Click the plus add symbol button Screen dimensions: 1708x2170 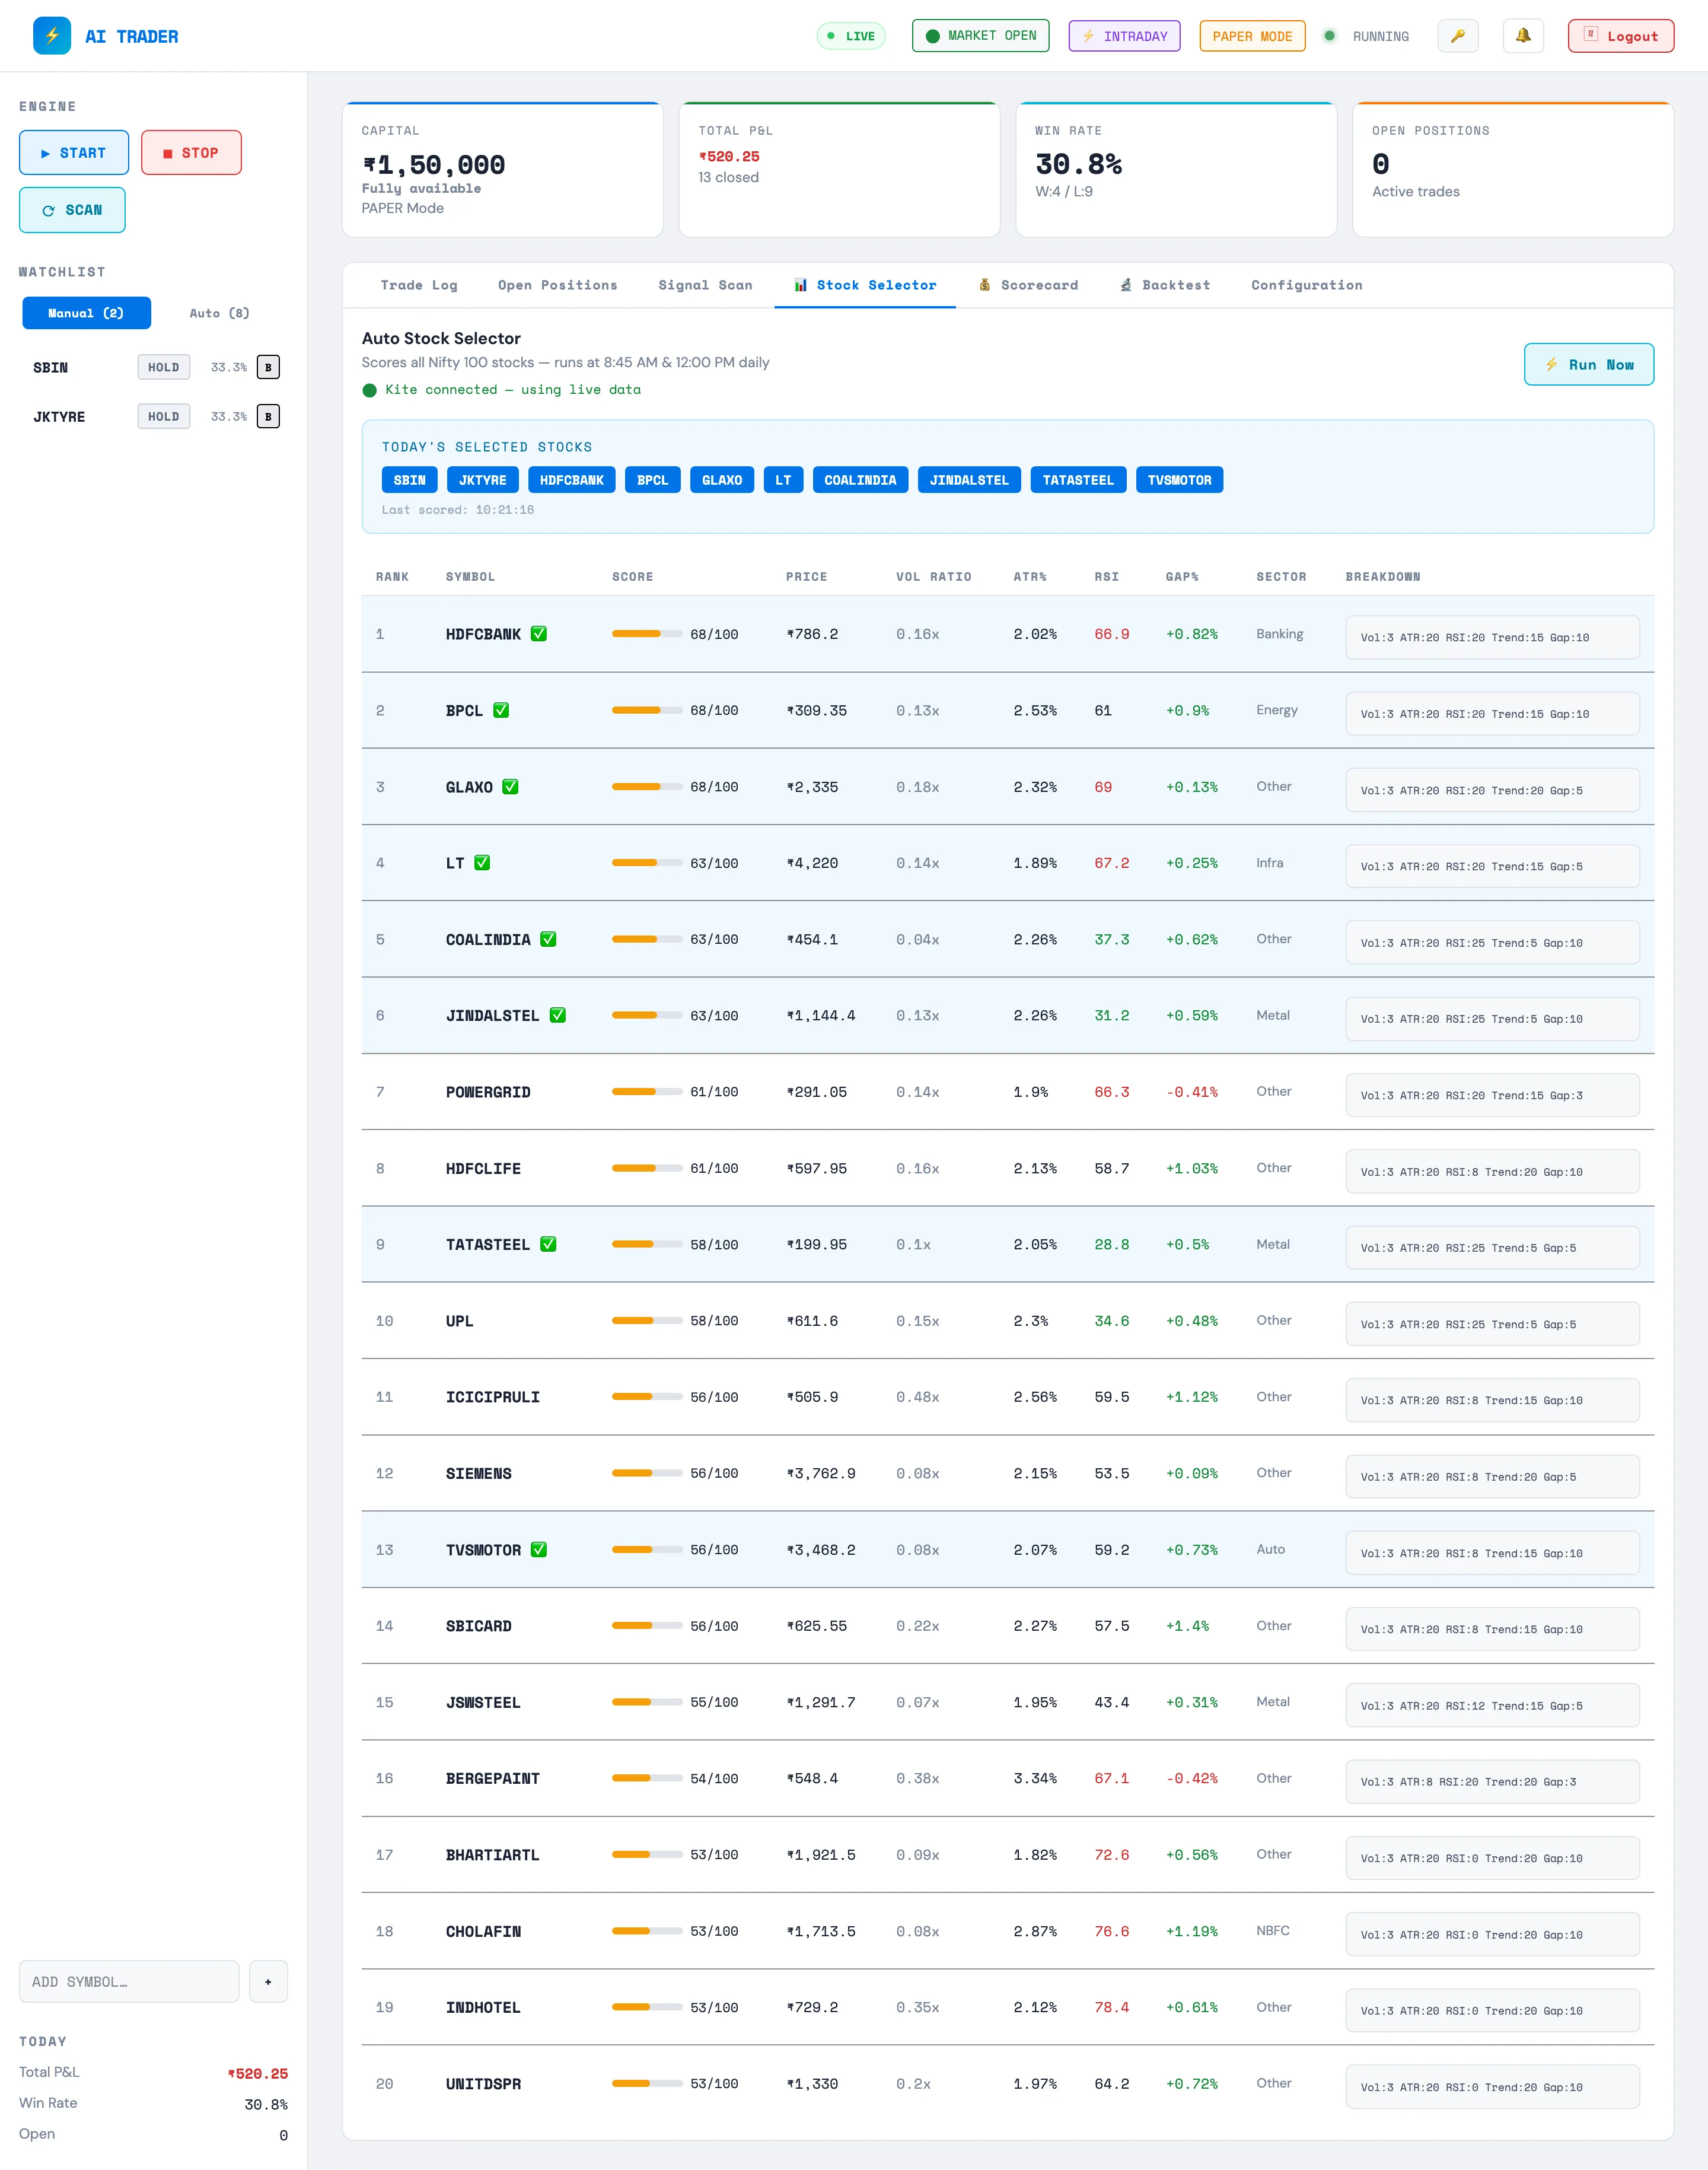(268, 1981)
